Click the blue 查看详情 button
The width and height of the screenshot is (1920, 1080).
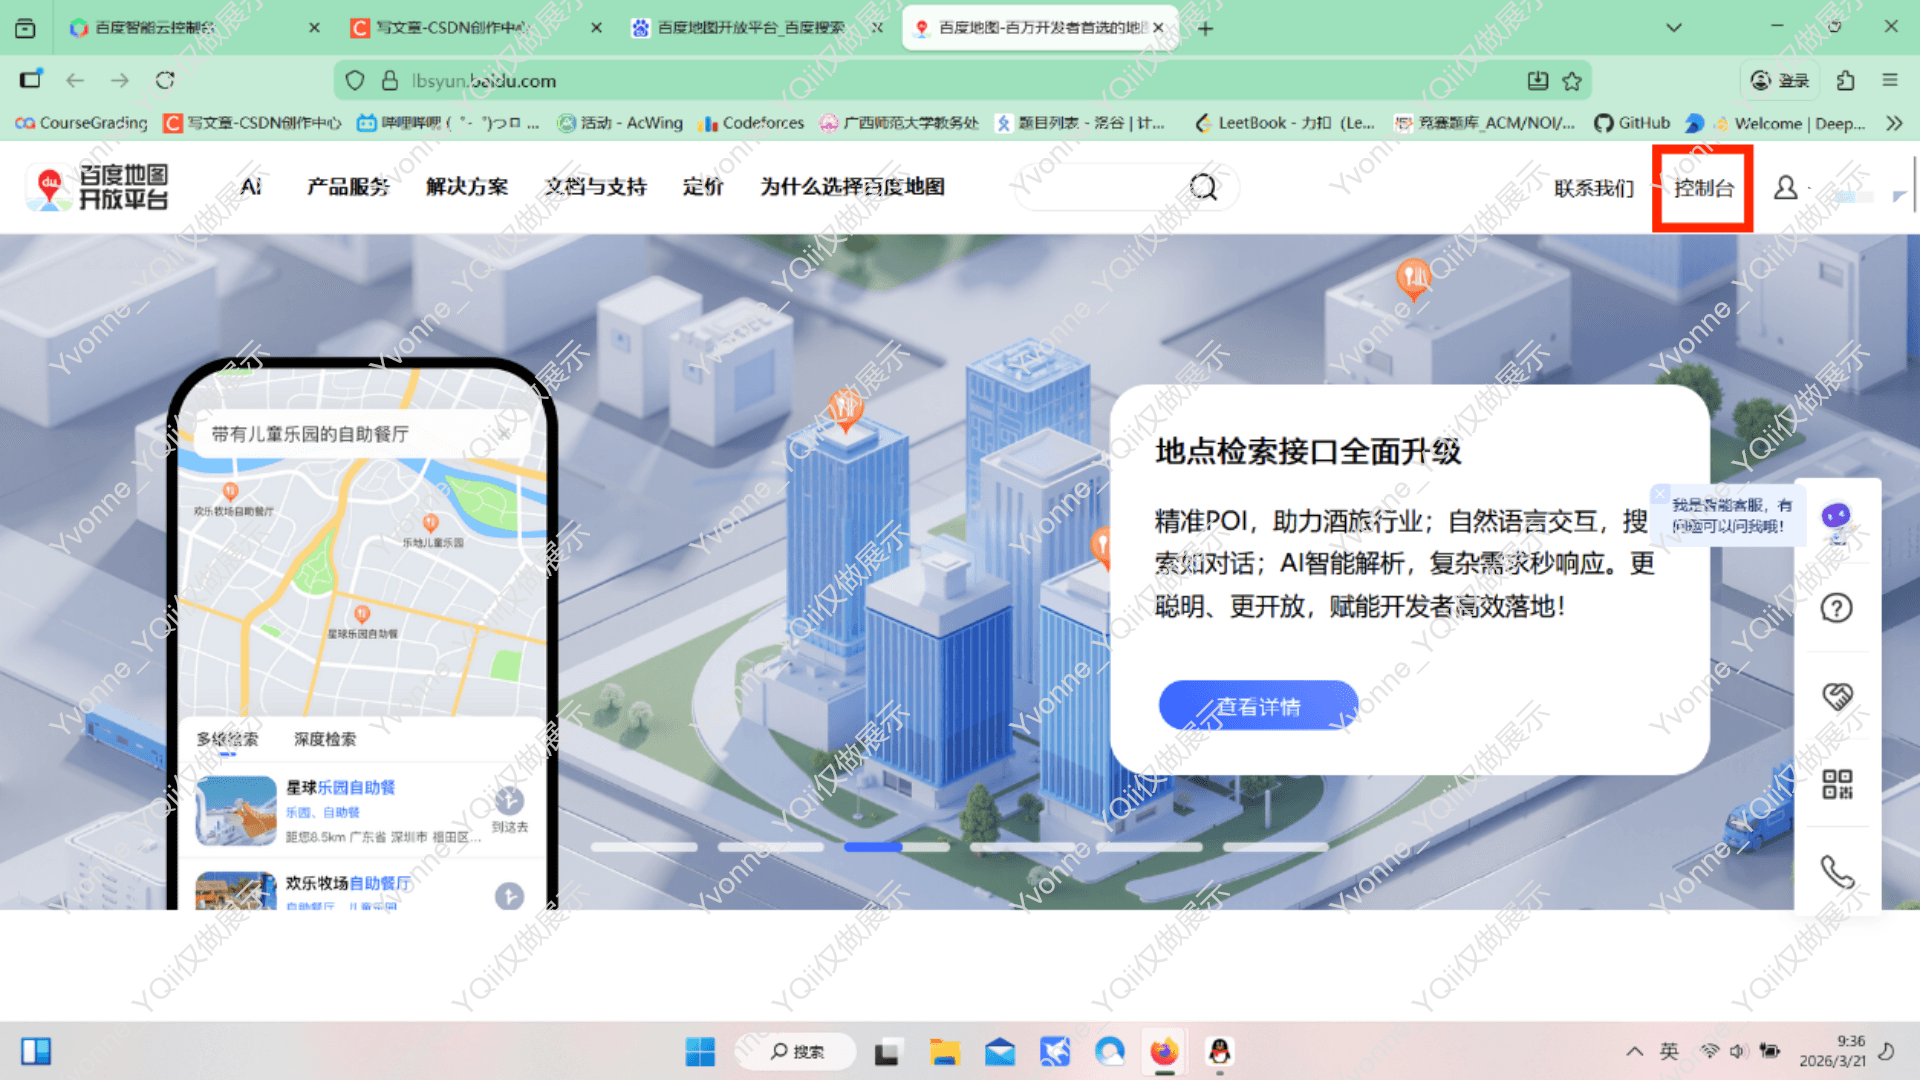(1258, 706)
